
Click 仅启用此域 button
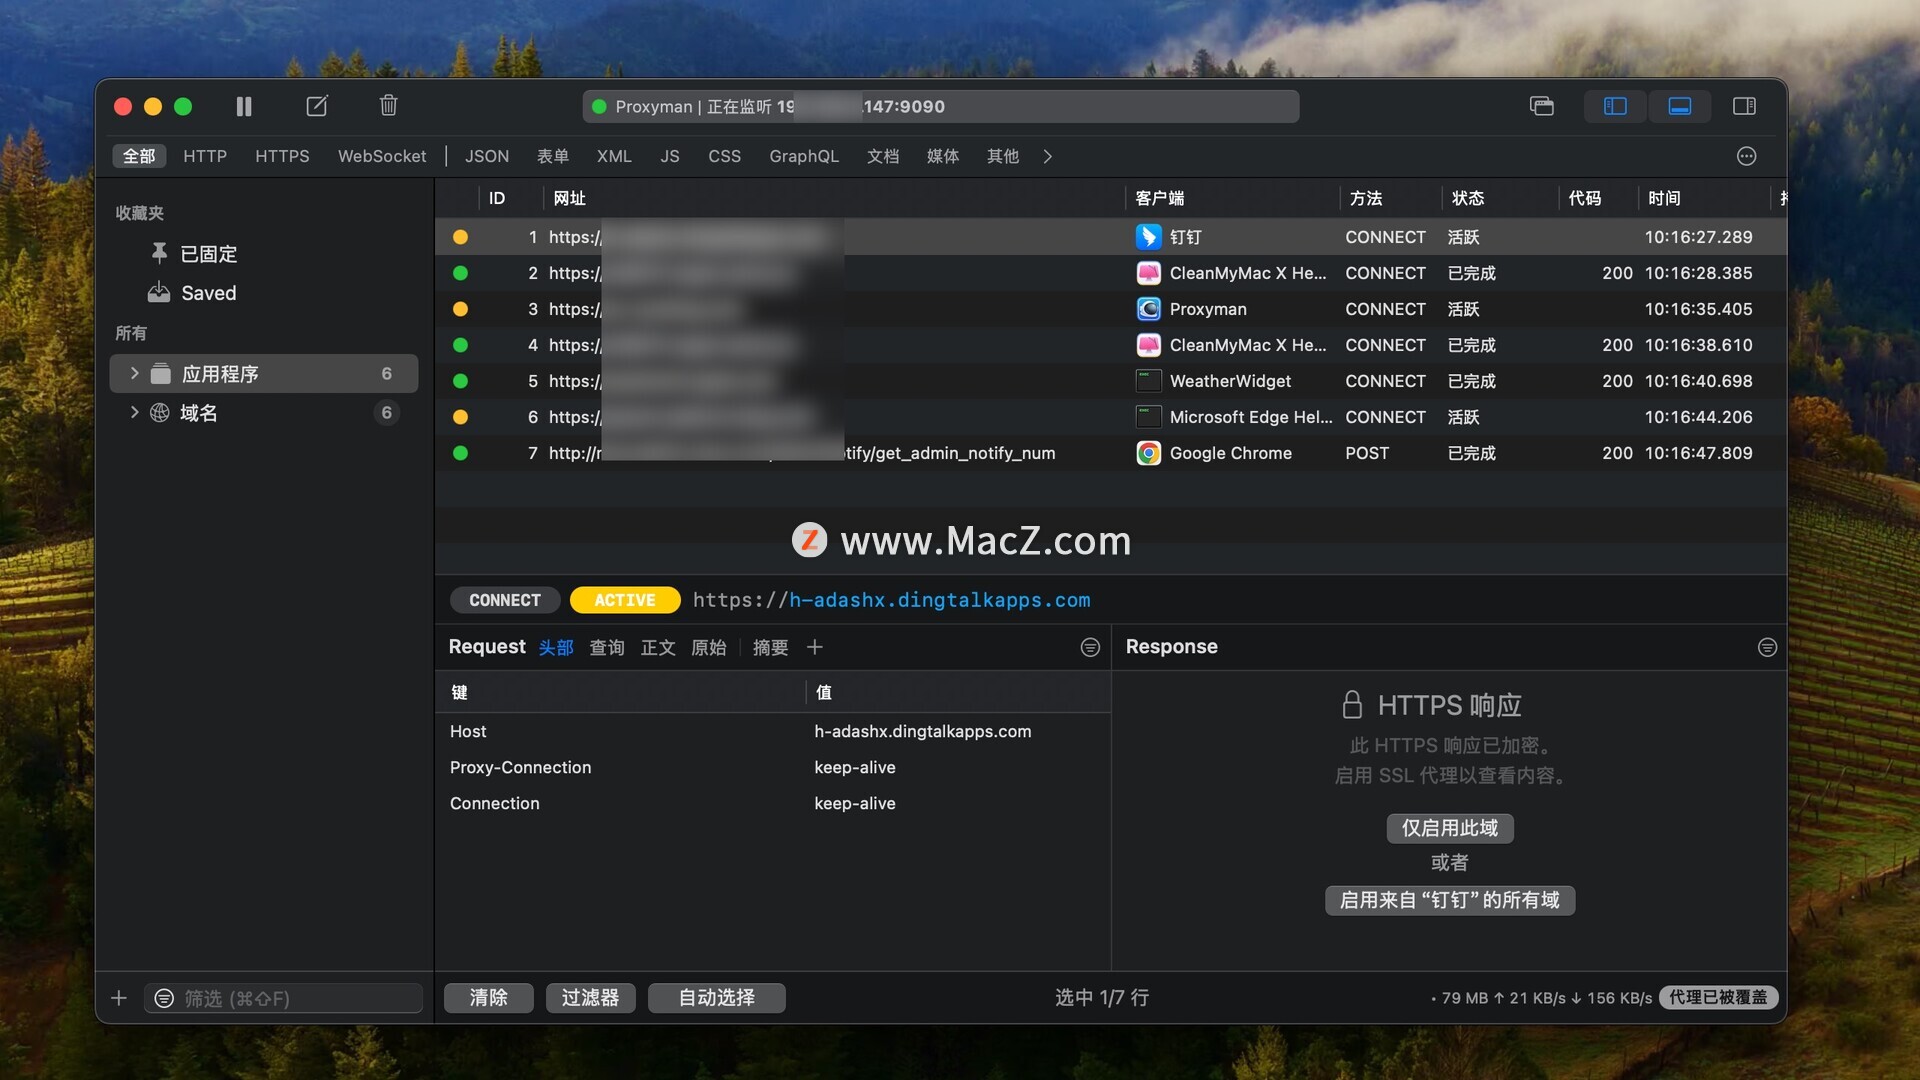coord(1450,828)
